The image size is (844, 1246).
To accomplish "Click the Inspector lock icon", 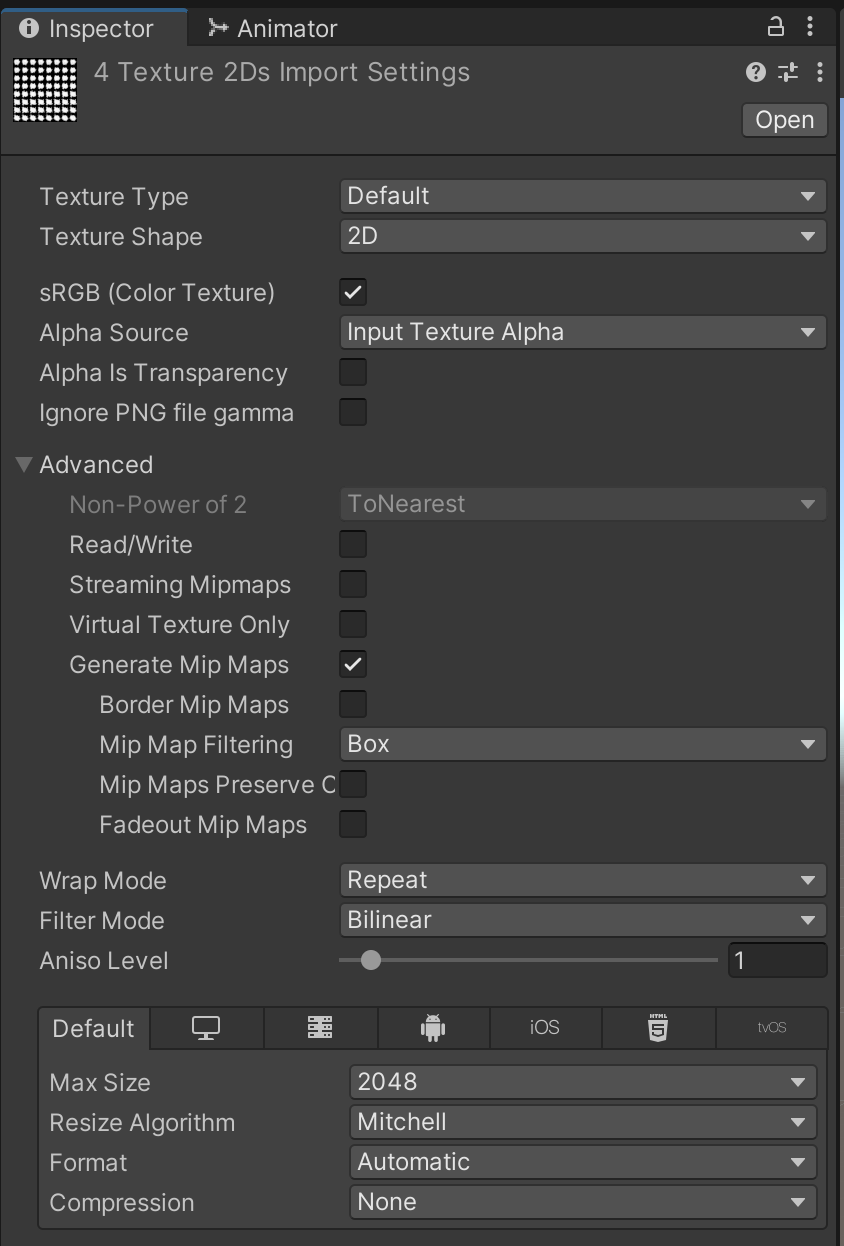I will (x=776, y=27).
